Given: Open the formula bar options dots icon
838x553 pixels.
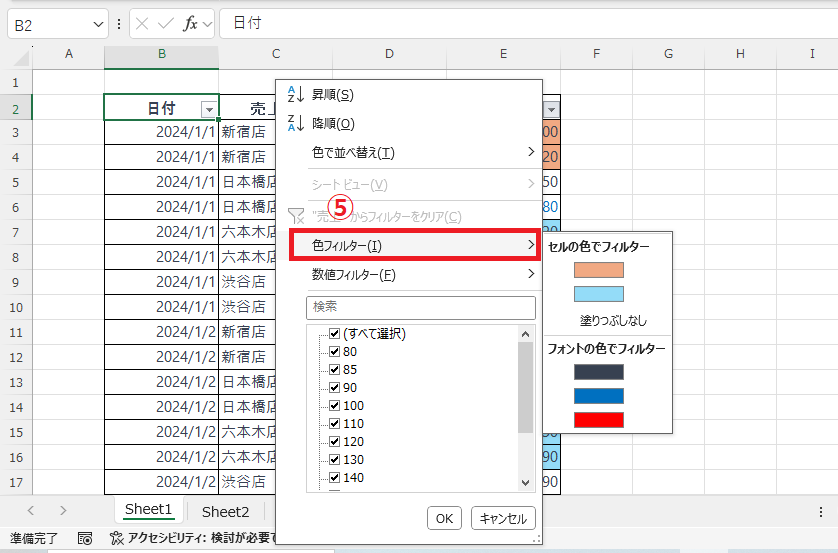Looking at the screenshot, I should [x=119, y=24].
